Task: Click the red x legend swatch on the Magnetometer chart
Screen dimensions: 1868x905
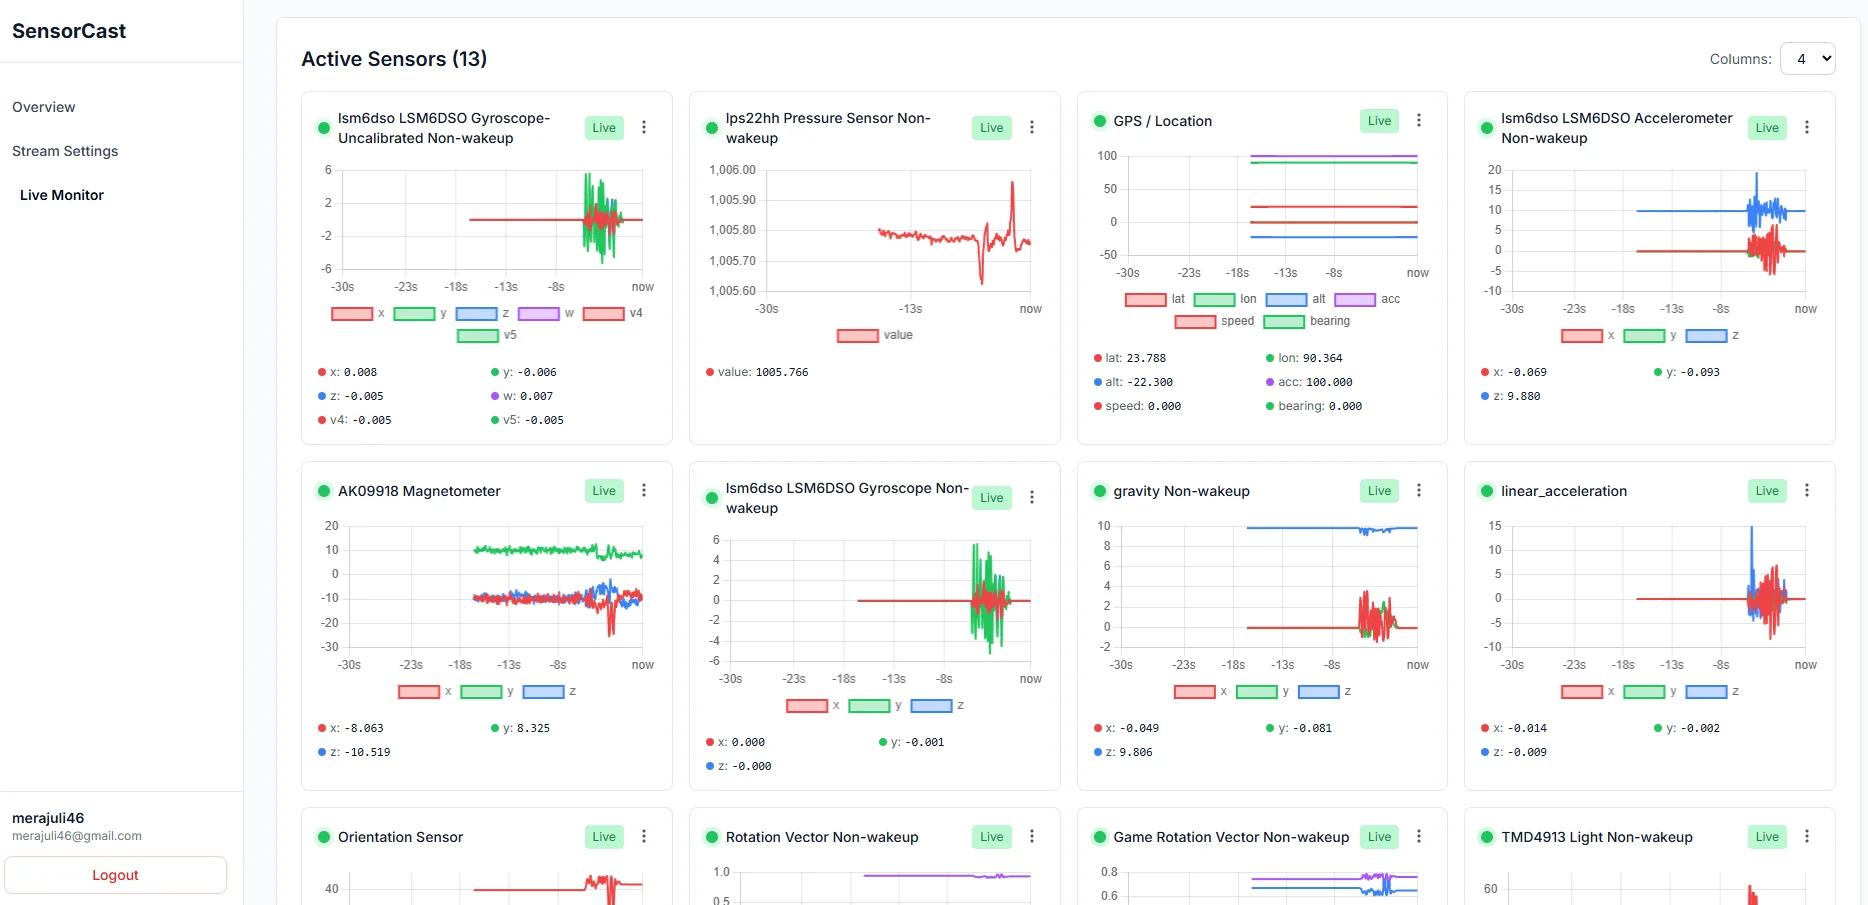Action: click(419, 691)
